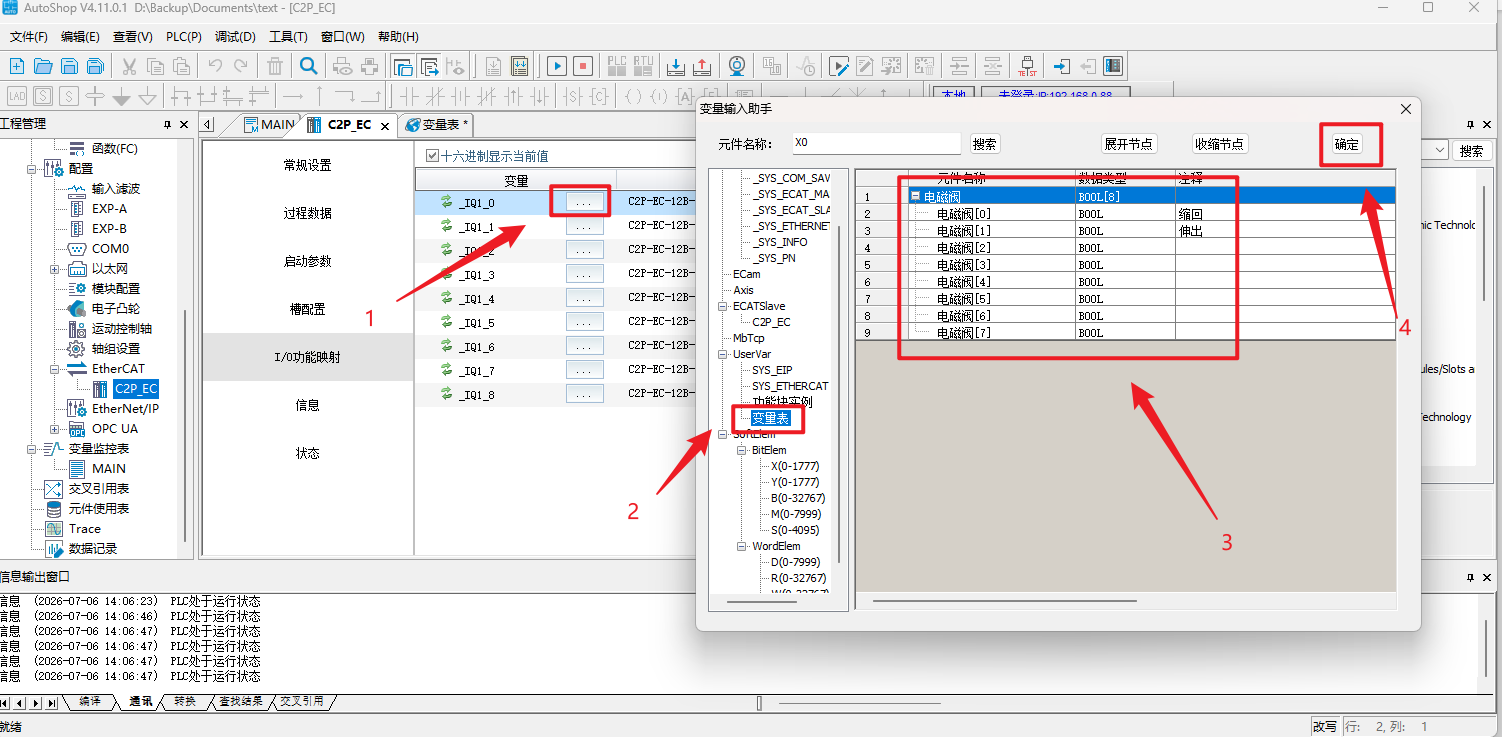Select 变量表 in the dialog tree
Image resolution: width=1502 pixels, height=737 pixels.
[x=771, y=418]
